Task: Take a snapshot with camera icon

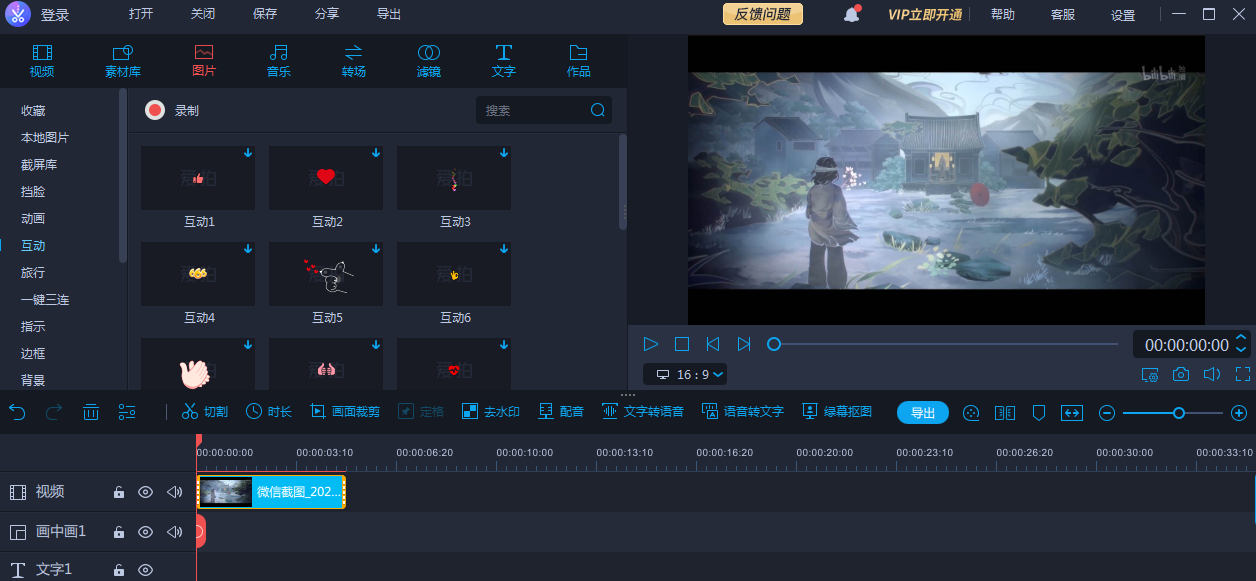Action: point(1181,374)
